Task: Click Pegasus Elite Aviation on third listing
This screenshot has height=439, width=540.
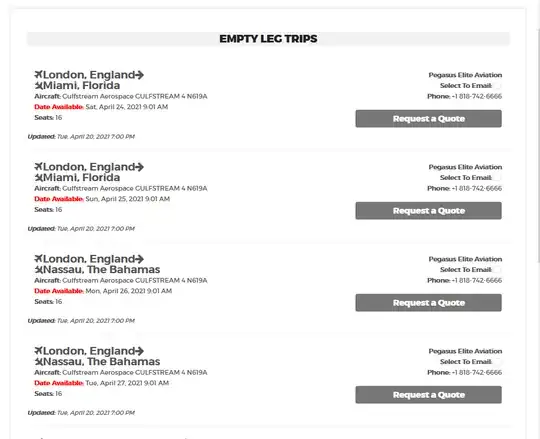Action: tap(465, 259)
